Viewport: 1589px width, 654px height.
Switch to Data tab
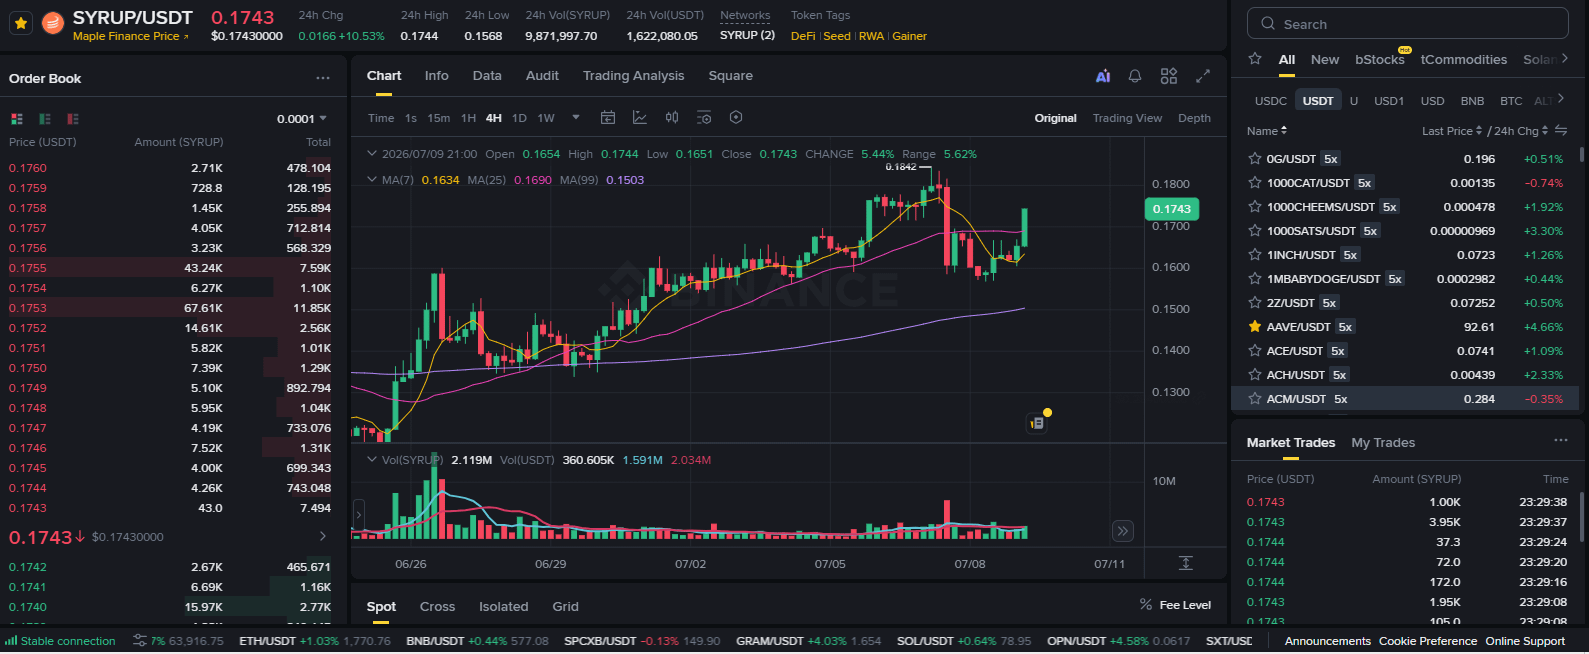[487, 76]
